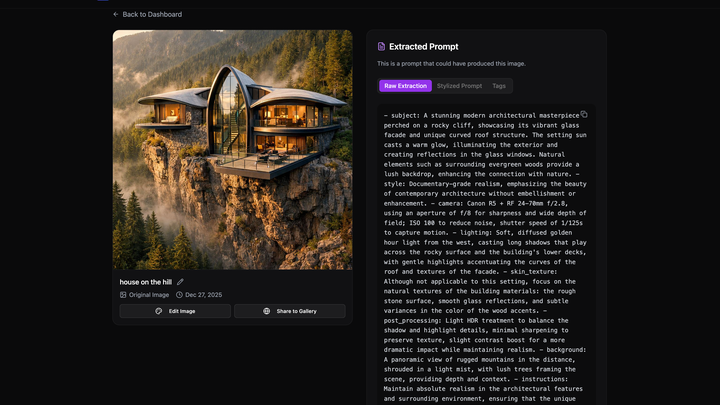Click the purple Extracted Prompt document icon
This screenshot has height=405, width=720.
tap(381, 46)
